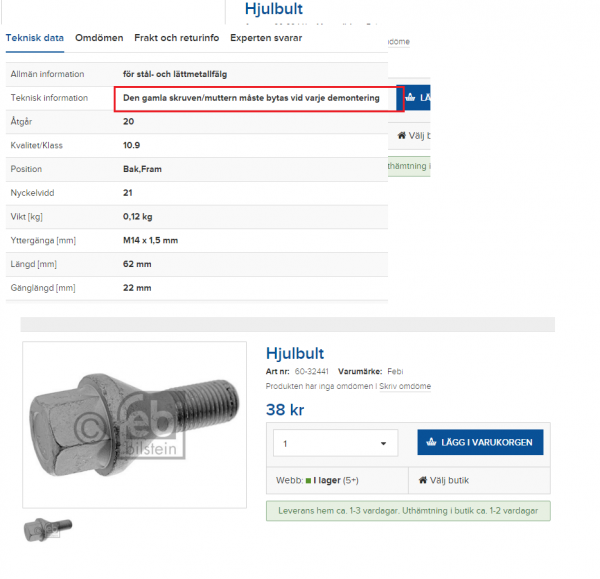Image resolution: width=600 pixels, height=579 pixels.
Task: Click the 38 kr price
Action: coord(285,408)
